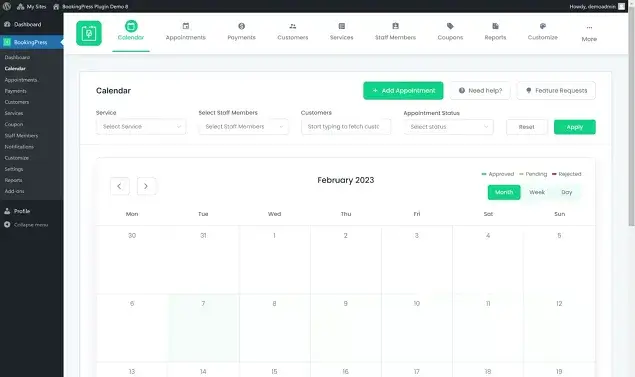Select the Calendar top nav icon
Screen dimensions: 635x377
tap(131, 26)
